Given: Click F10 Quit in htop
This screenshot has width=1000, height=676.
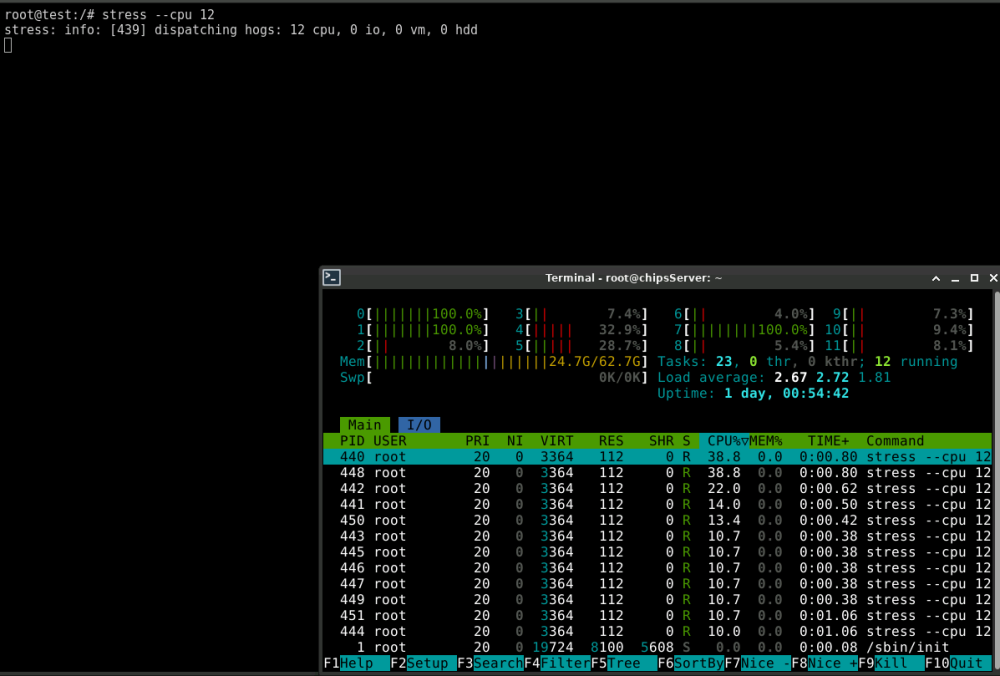Looking at the screenshot, I should coord(959,663).
